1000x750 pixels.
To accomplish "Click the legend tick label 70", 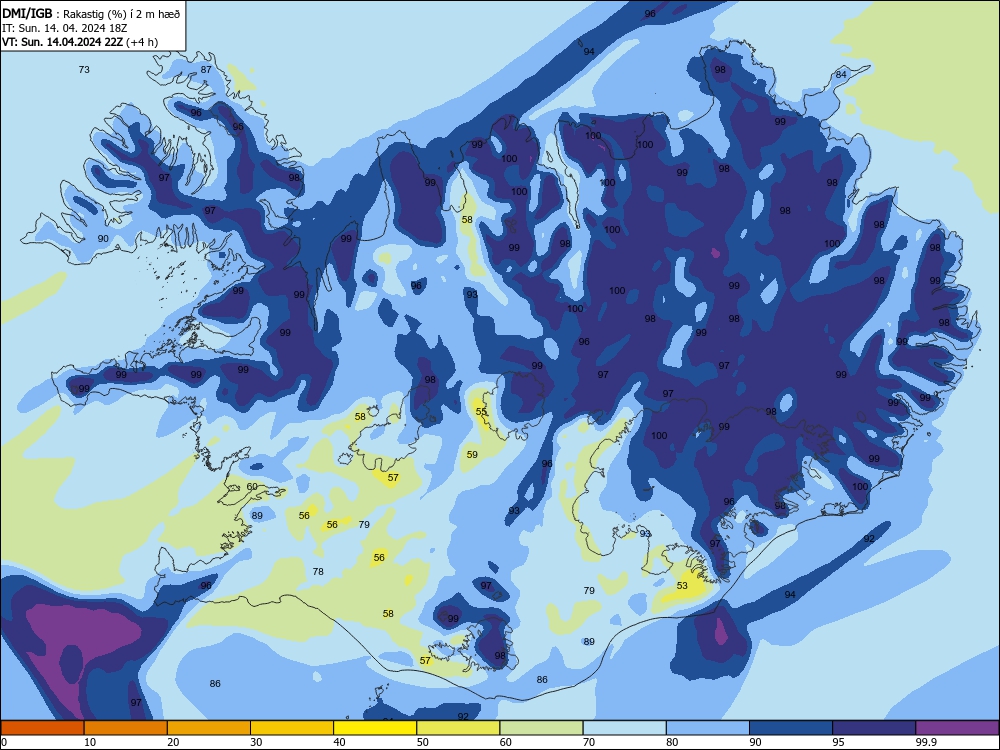I will pyautogui.click(x=589, y=742).
